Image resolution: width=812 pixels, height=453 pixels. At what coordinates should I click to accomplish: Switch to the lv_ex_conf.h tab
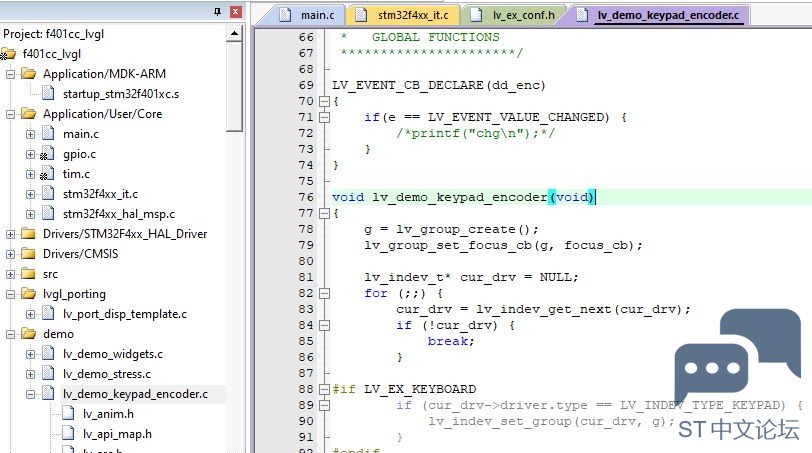click(x=513, y=15)
